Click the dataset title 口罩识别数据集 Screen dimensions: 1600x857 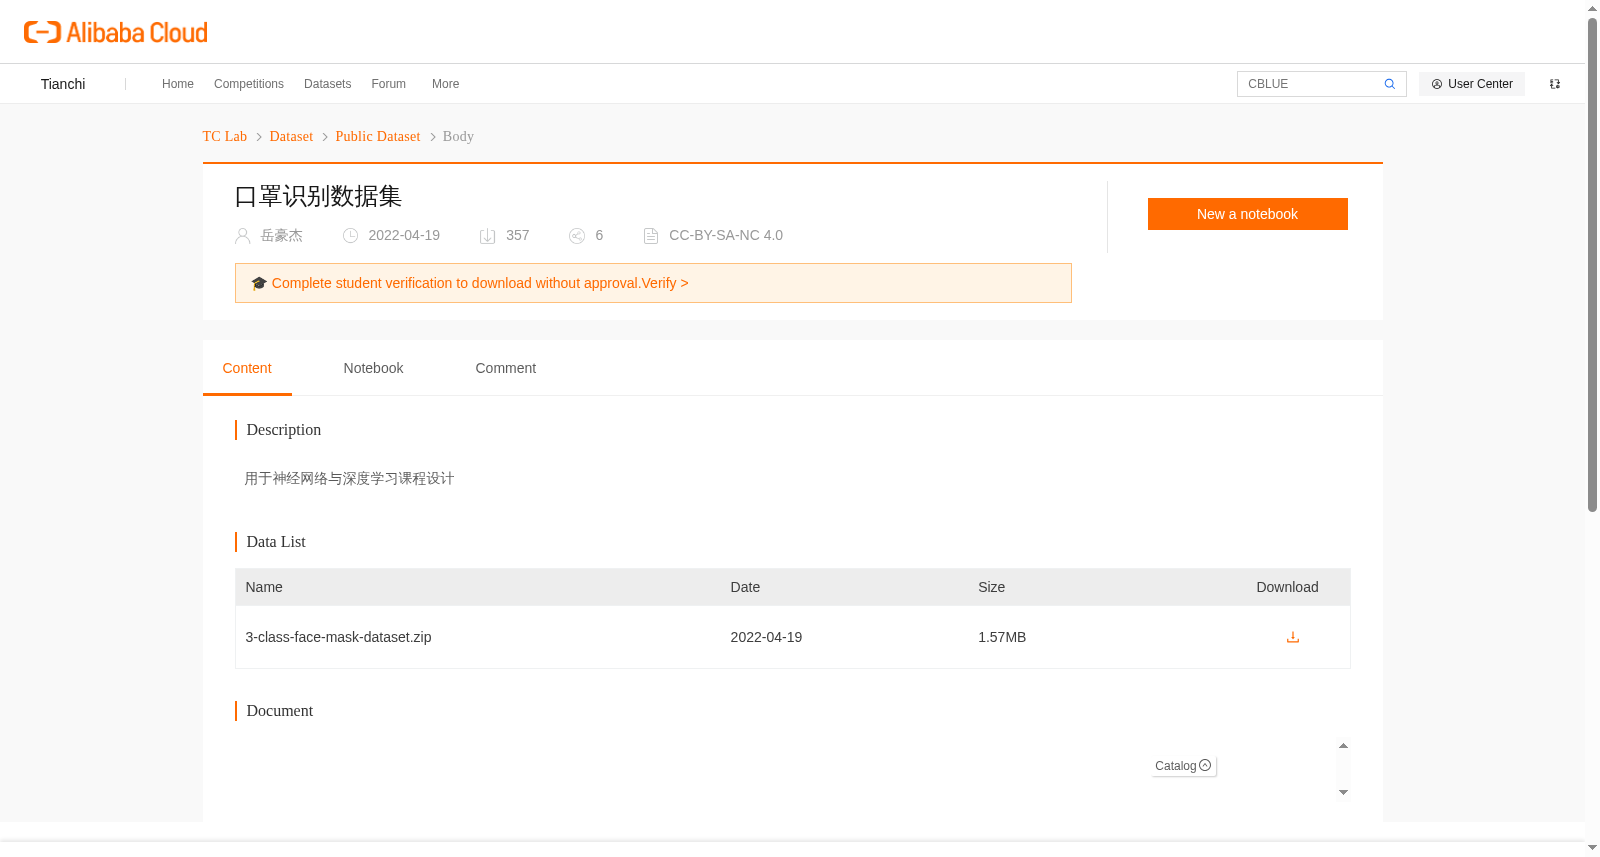point(318,196)
